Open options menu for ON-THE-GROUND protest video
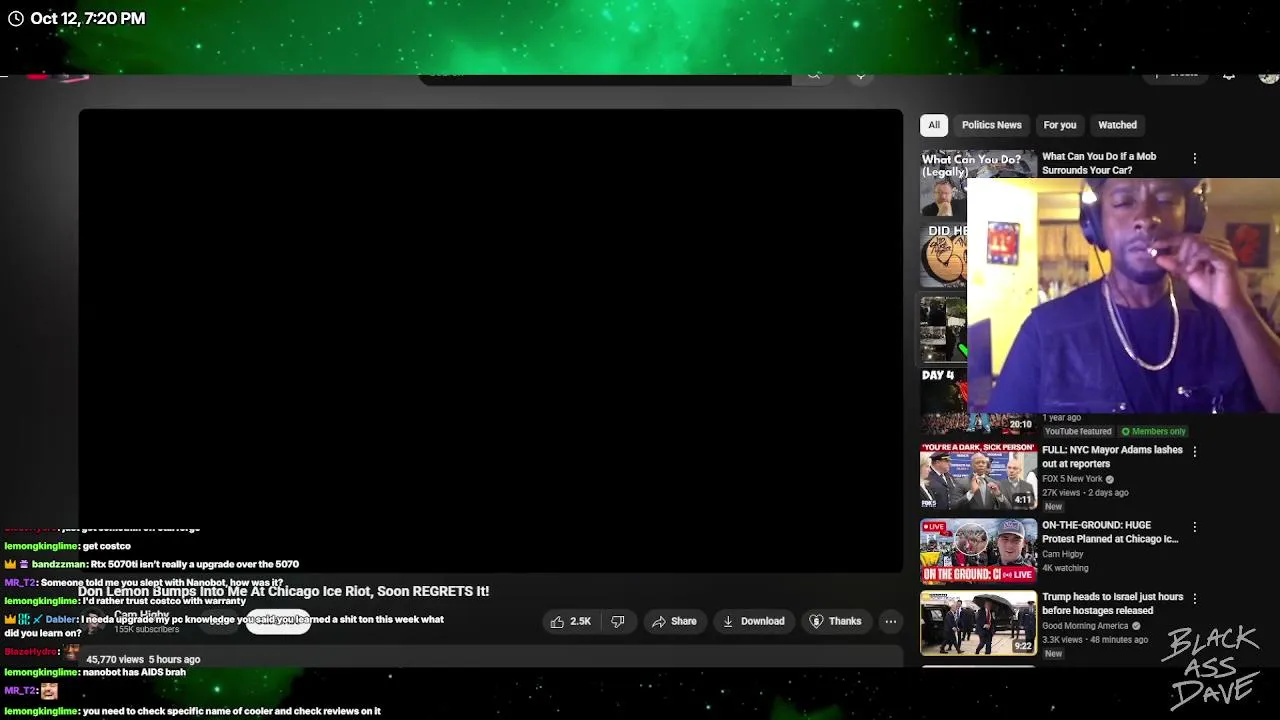This screenshot has width=1280, height=720. coord(1194,526)
